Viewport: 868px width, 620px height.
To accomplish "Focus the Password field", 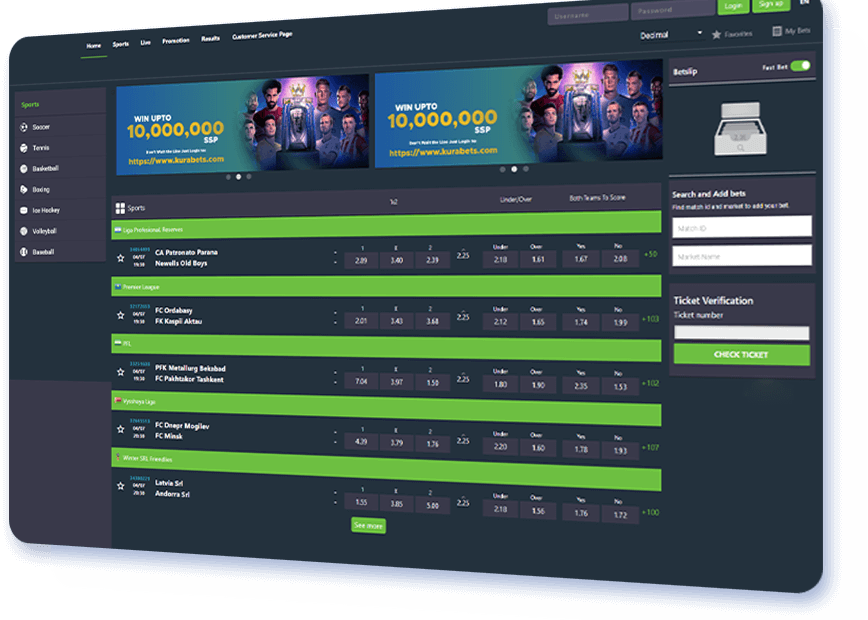I will point(673,11).
